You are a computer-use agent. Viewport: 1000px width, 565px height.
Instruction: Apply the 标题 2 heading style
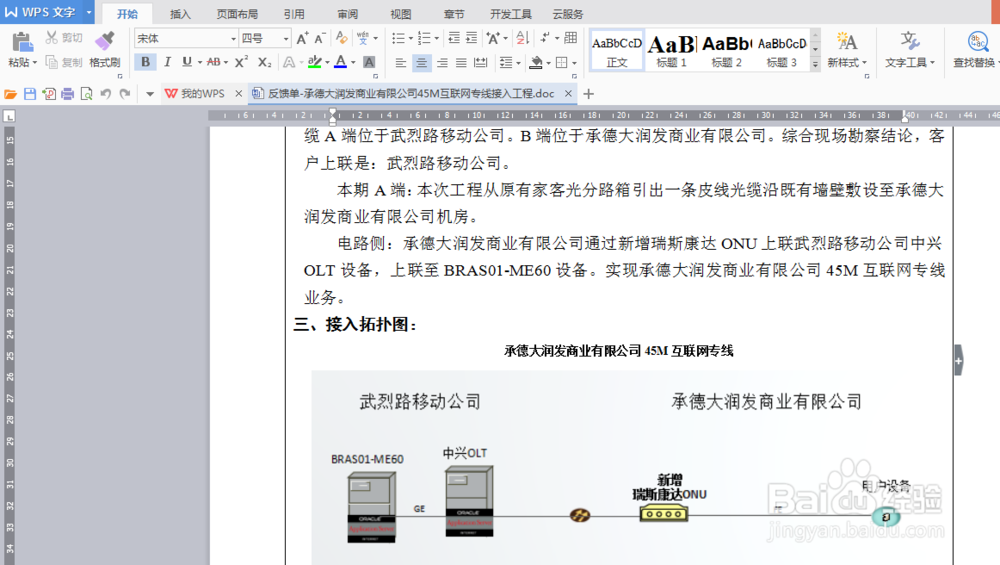tap(726, 50)
